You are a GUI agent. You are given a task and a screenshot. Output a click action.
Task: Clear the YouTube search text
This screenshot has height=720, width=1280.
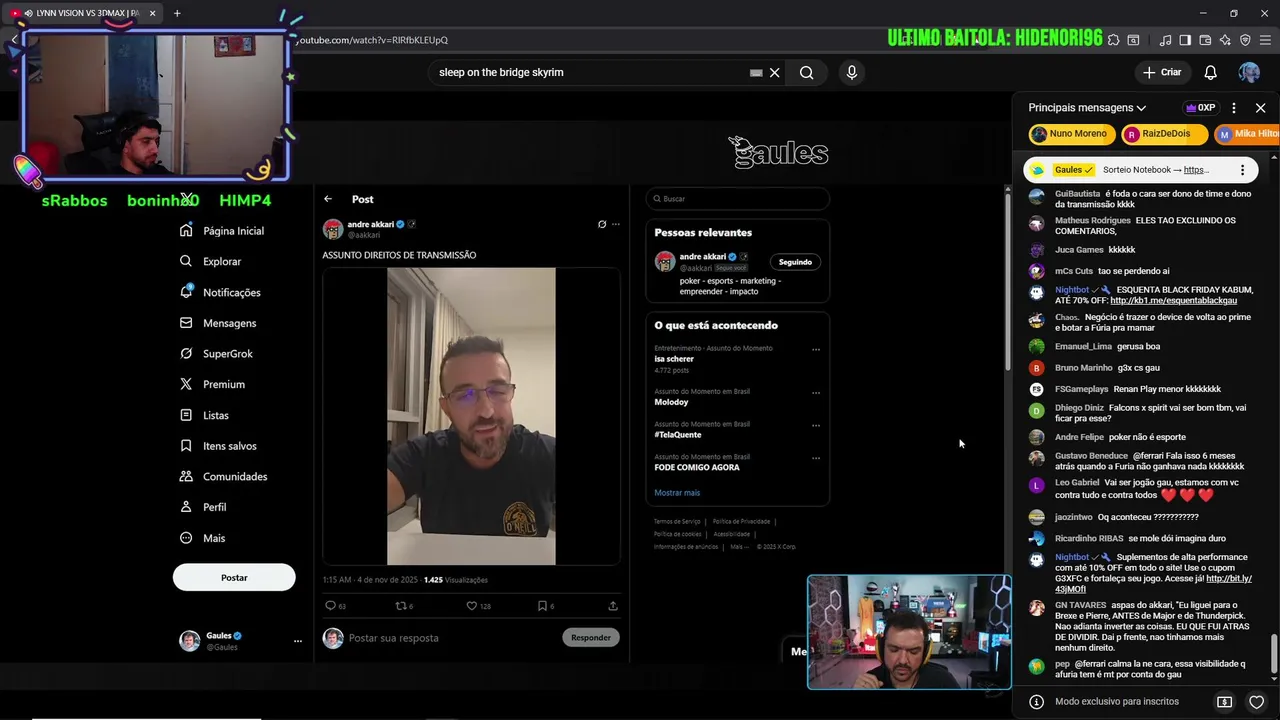(774, 72)
